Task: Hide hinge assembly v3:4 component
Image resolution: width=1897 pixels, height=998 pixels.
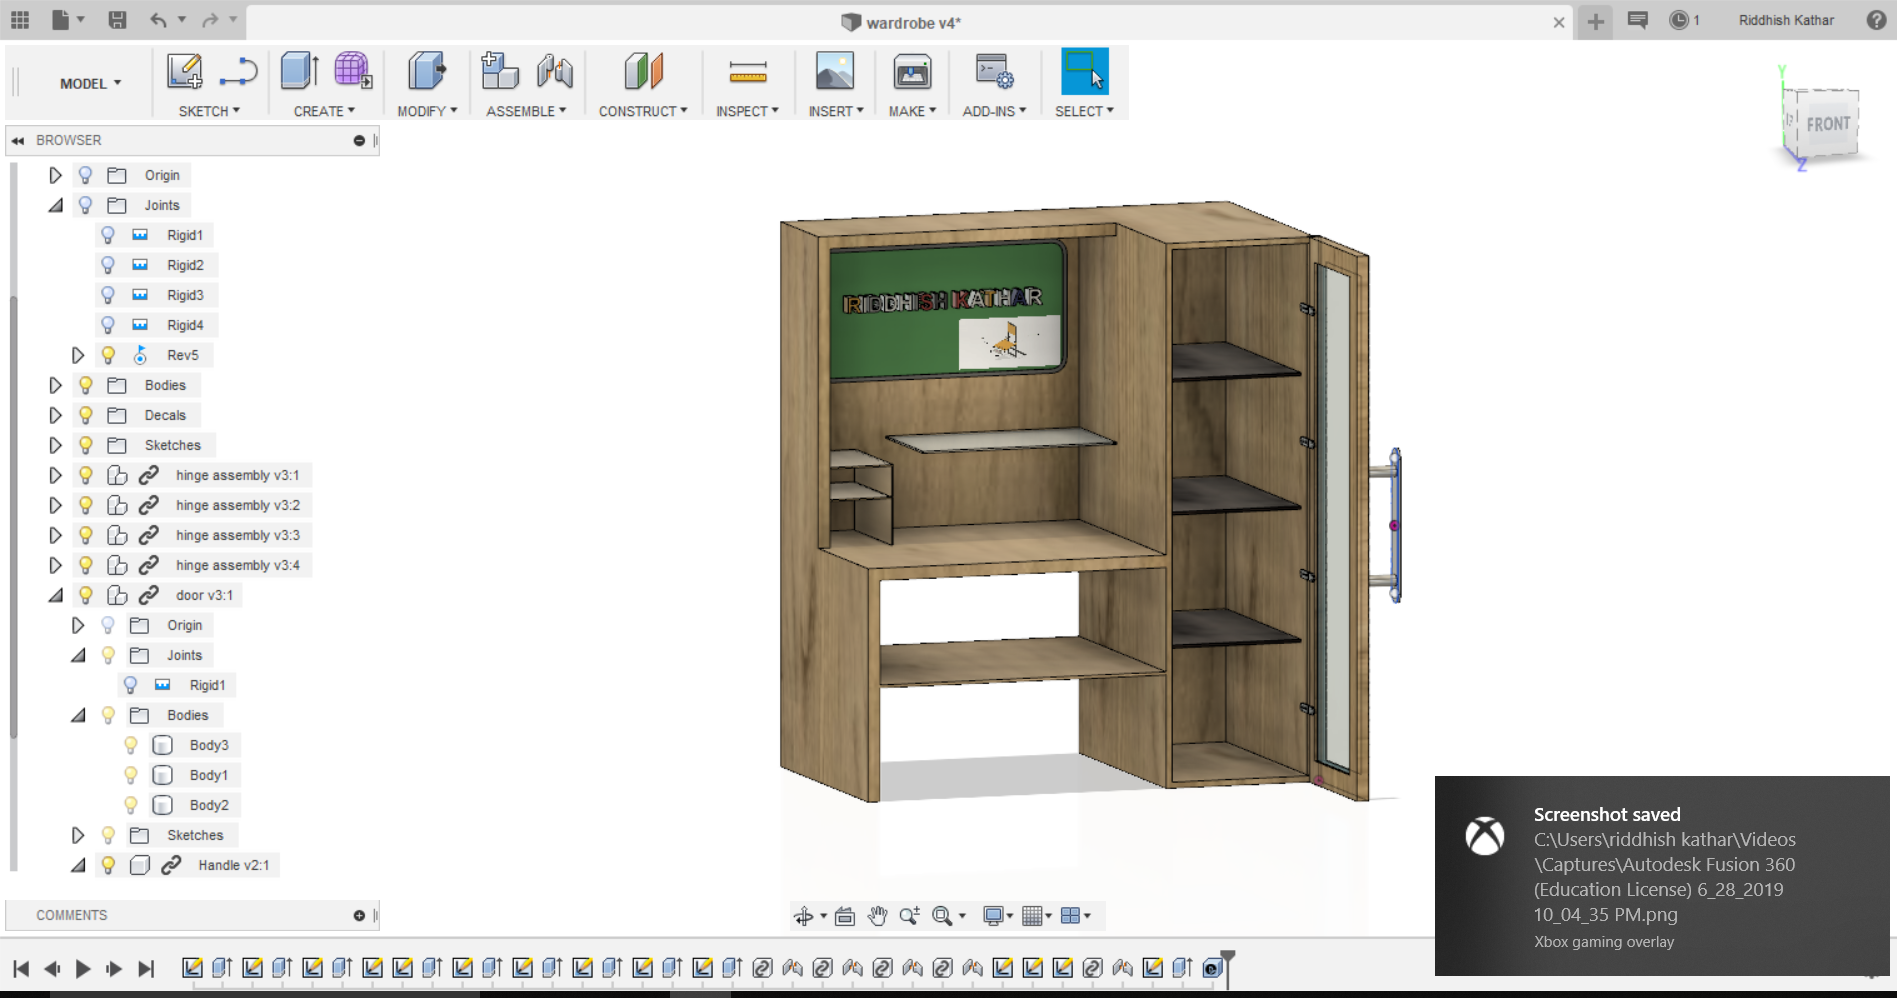Action: 86,565
